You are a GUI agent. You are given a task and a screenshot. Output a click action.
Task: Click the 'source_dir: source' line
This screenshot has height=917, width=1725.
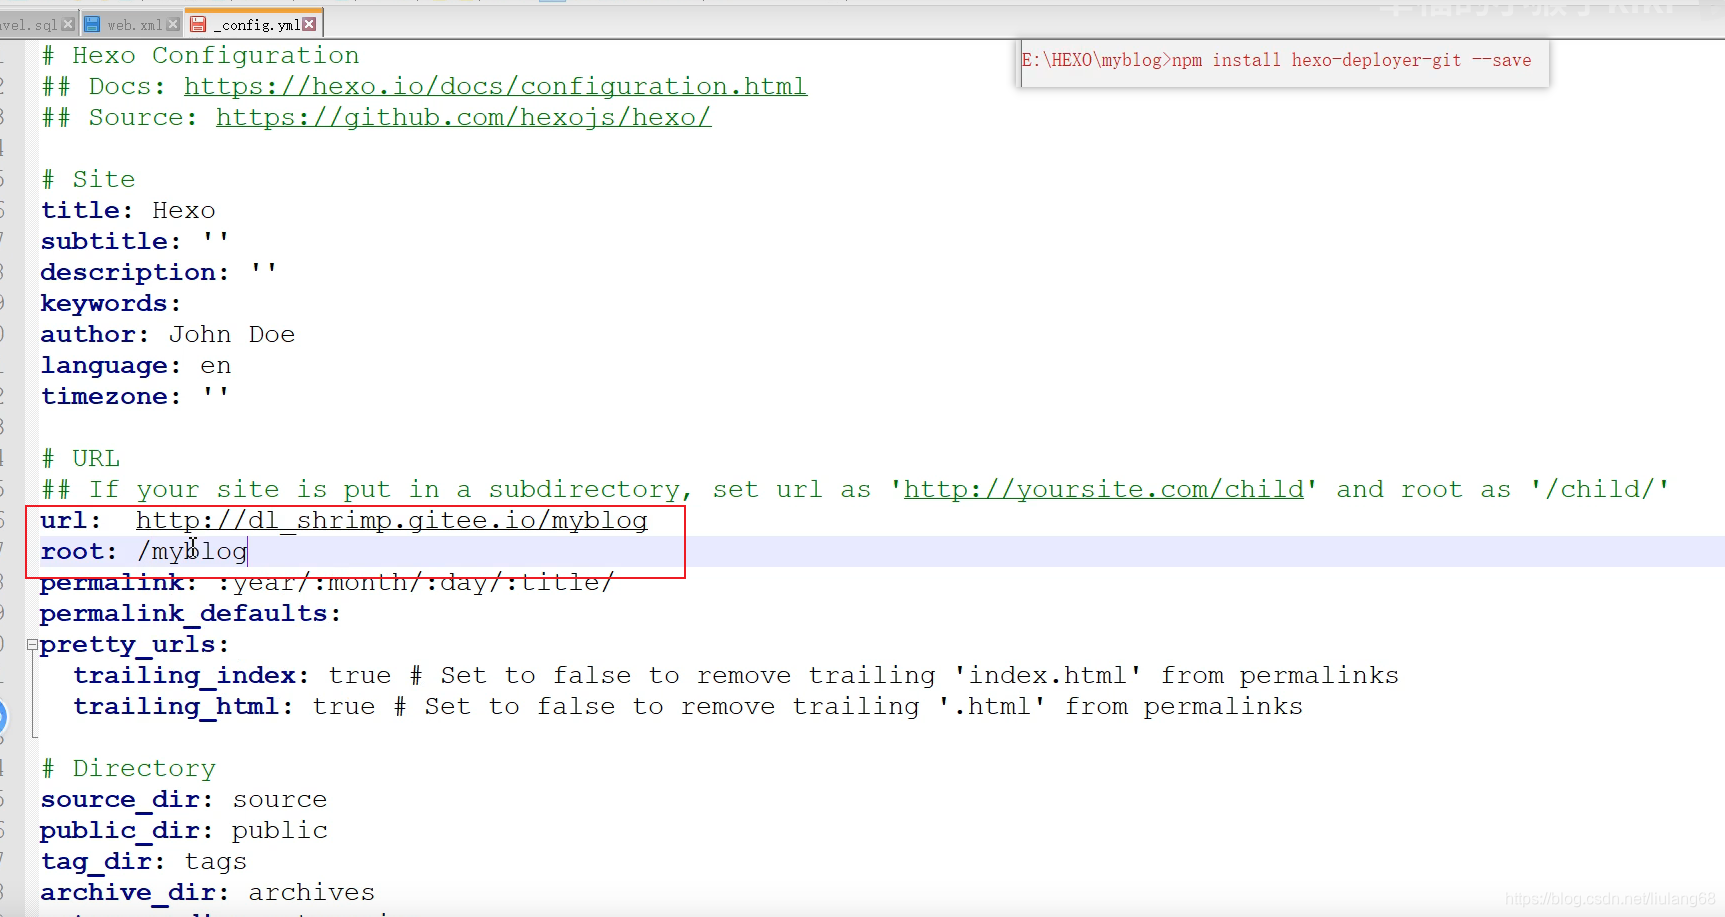pyautogui.click(x=184, y=800)
